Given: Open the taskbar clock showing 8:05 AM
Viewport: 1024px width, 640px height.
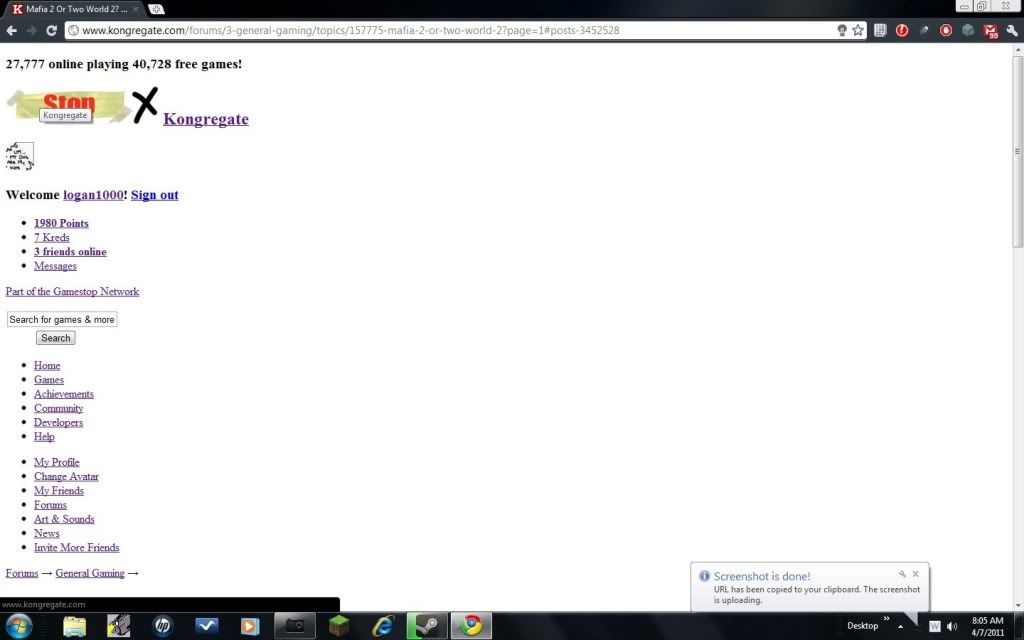Looking at the screenshot, I should (x=987, y=626).
